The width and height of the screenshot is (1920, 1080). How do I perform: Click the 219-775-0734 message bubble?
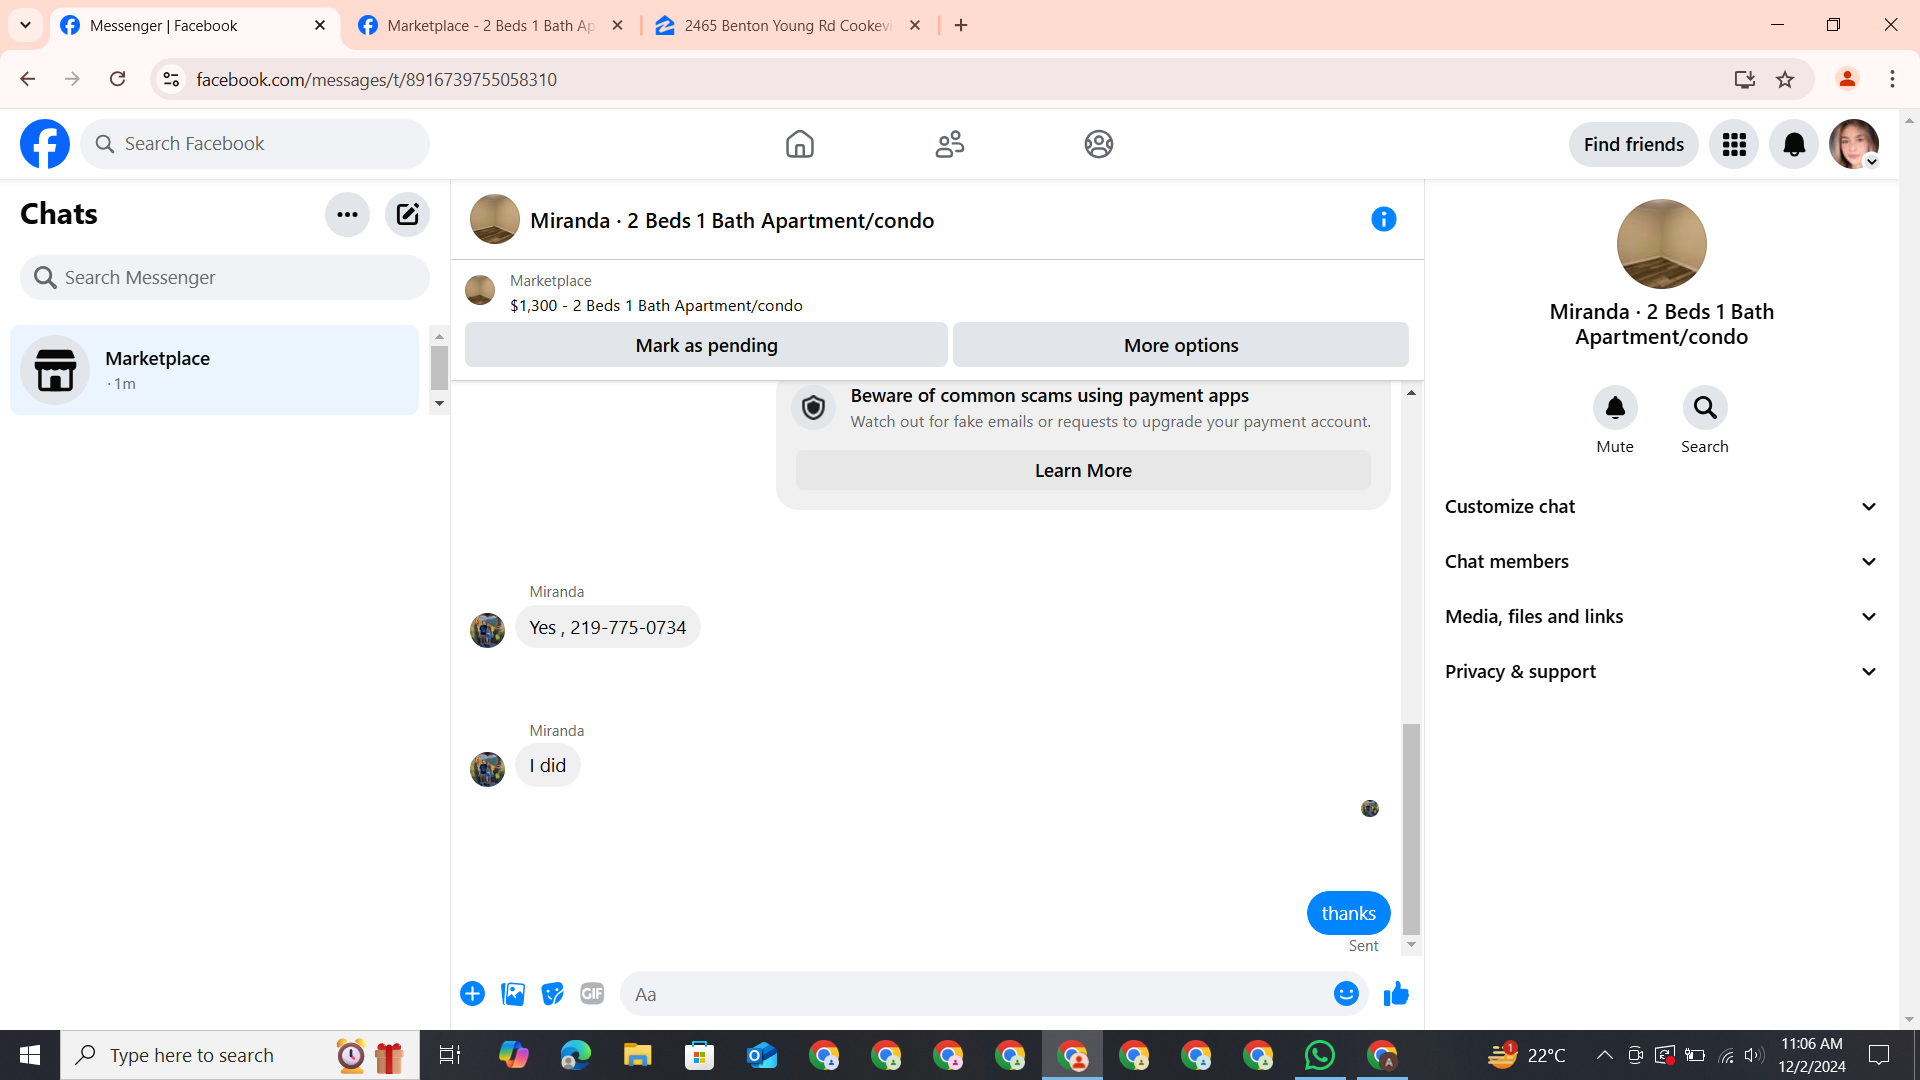[x=607, y=628]
